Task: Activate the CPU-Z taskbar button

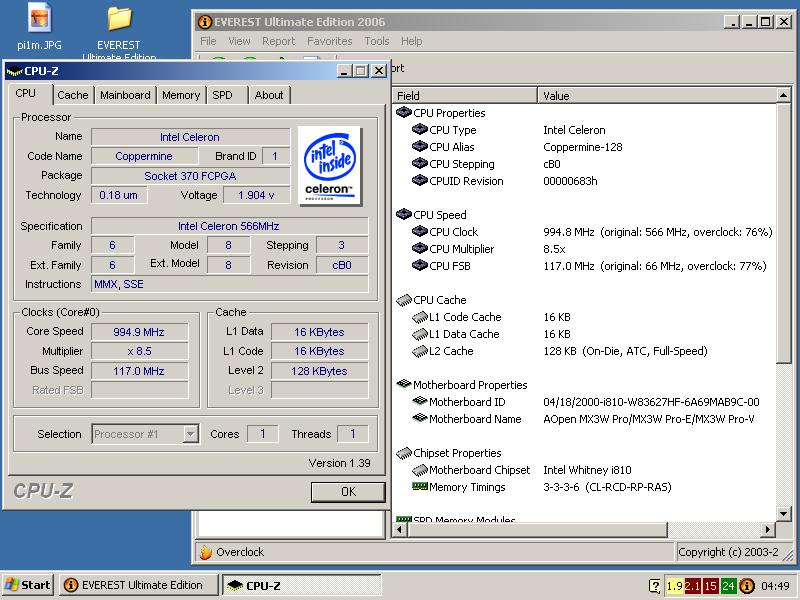Action: 302,585
